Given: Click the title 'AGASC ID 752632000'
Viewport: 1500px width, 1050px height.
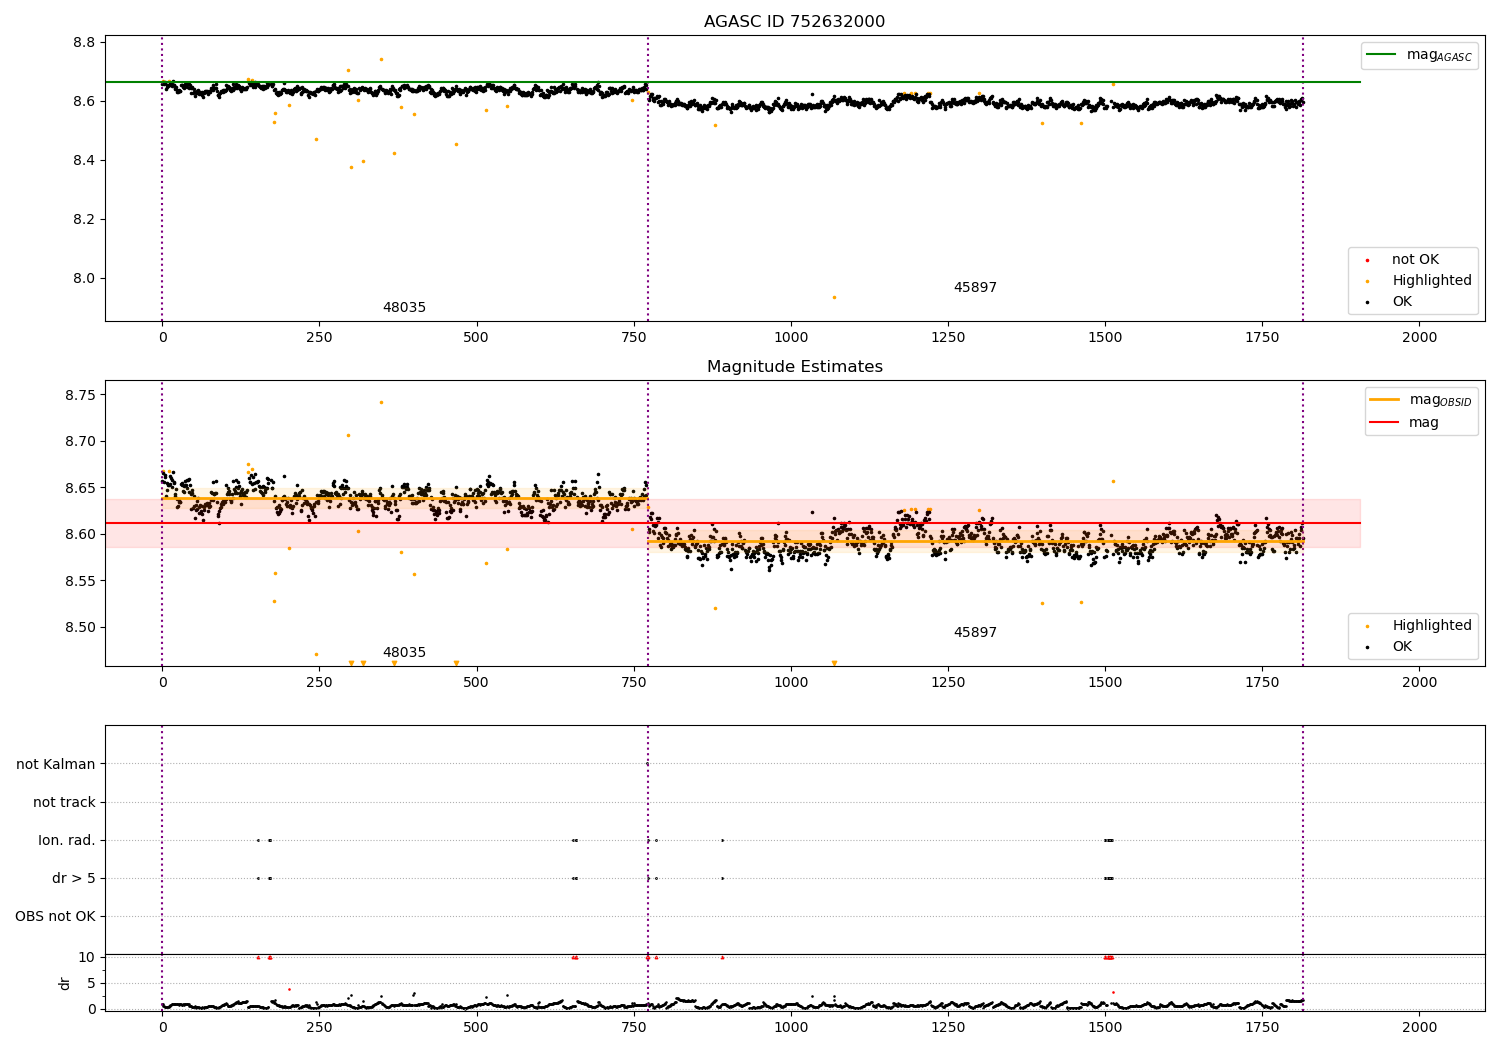Looking at the screenshot, I should pyautogui.click(x=794, y=22).
